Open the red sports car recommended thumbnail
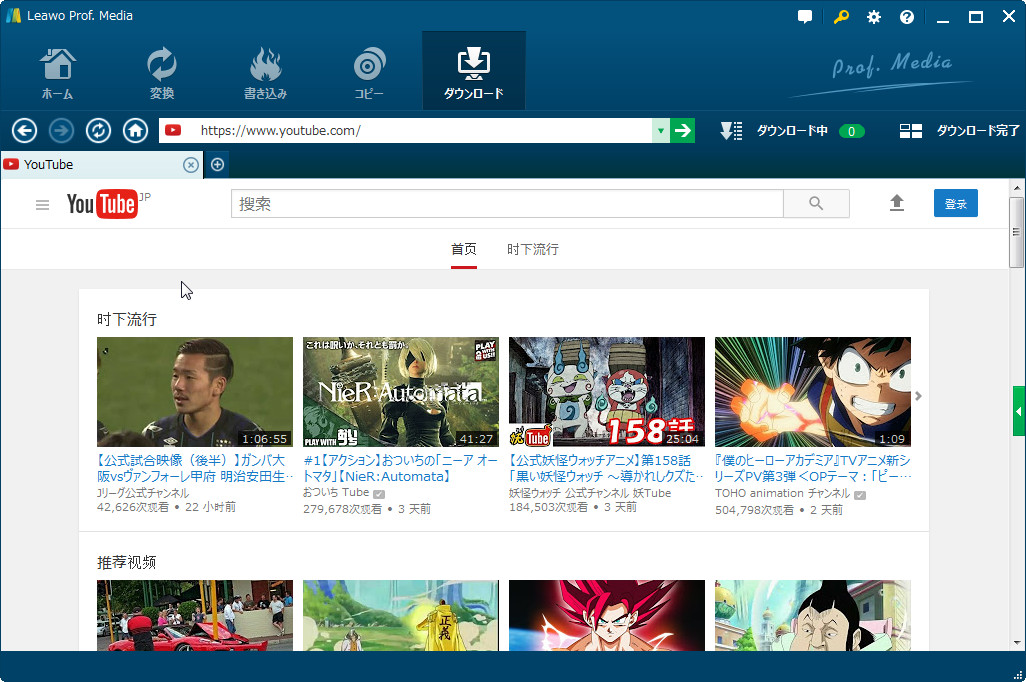The width and height of the screenshot is (1026, 682). pyautogui.click(x=195, y=615)
